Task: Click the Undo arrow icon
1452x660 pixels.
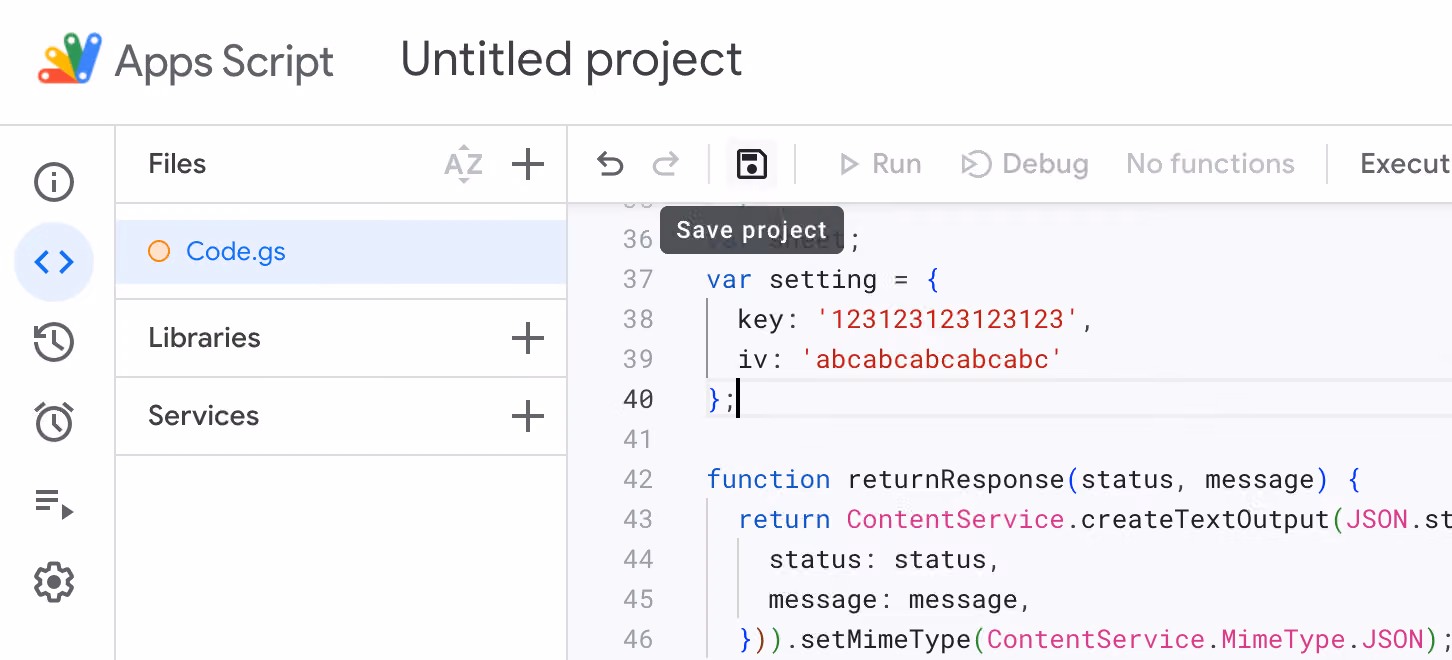Action: 610,164
